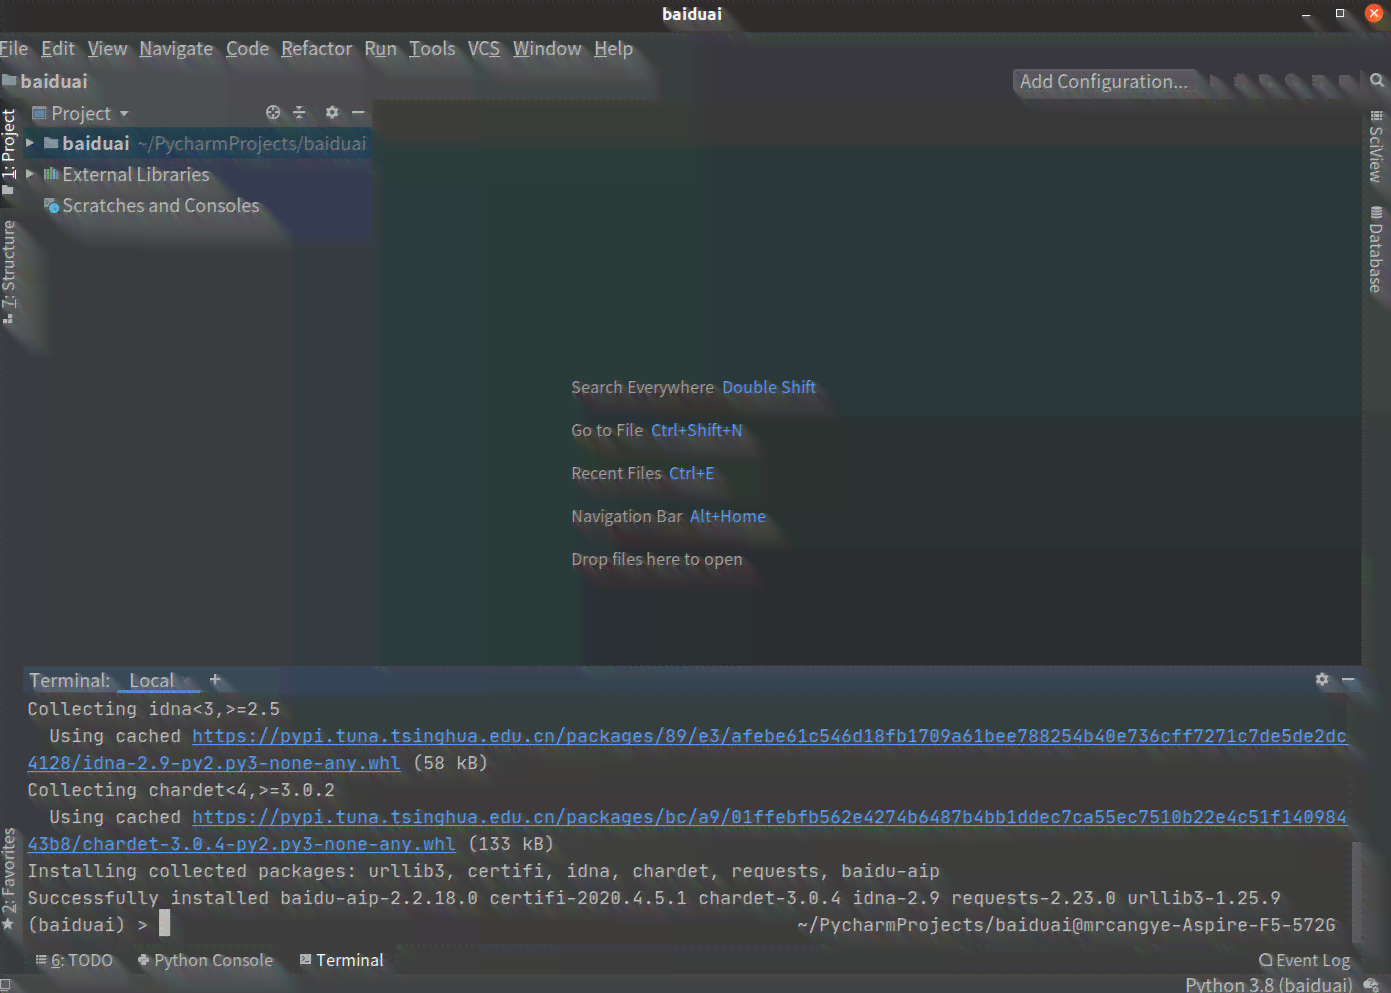Switch to the Python Console tab
1391x993 pixels.
coord(205,960)
